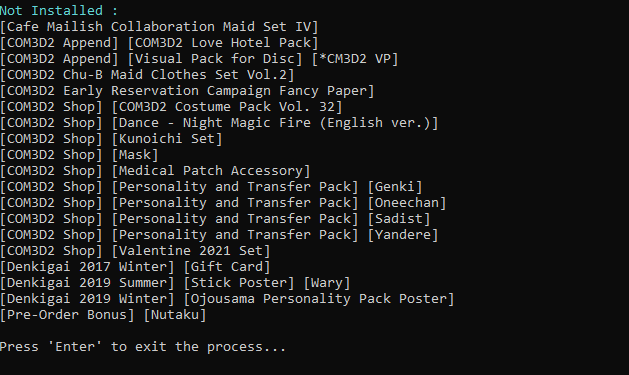Select the Dance - Night Magic Fire line
Viewport: 629px width, 375px height.
click(x=219, y=123)
